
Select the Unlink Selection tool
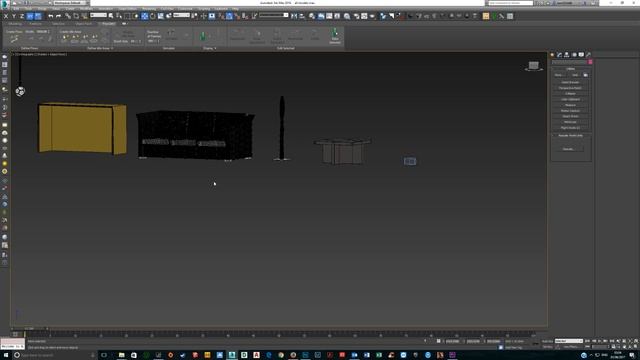[x=76, y=16]
